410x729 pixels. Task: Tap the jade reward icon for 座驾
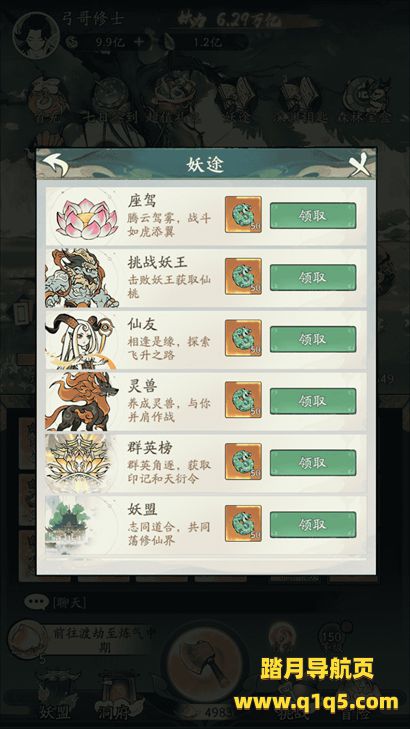coord(243,214)
